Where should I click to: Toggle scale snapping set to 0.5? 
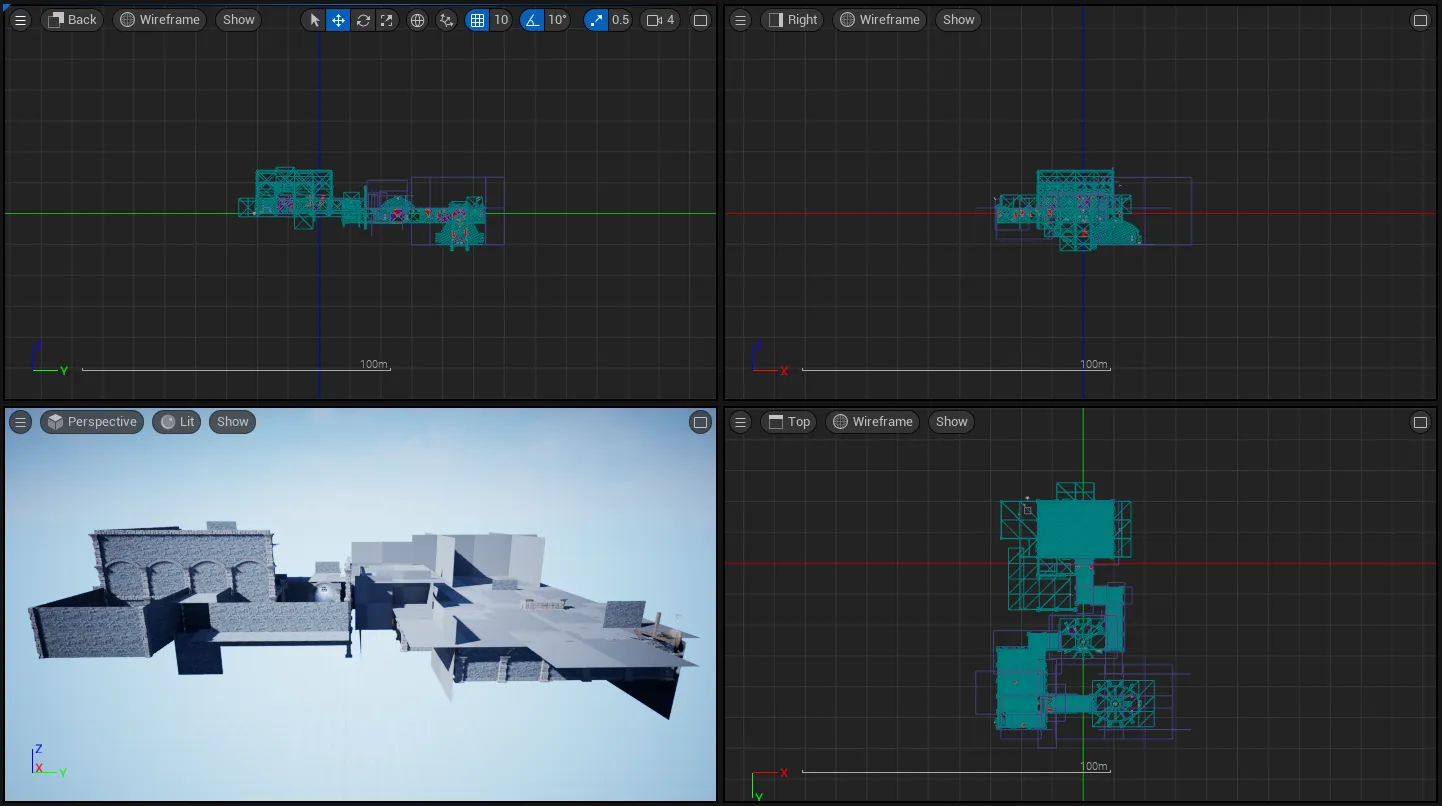[596, 19]
